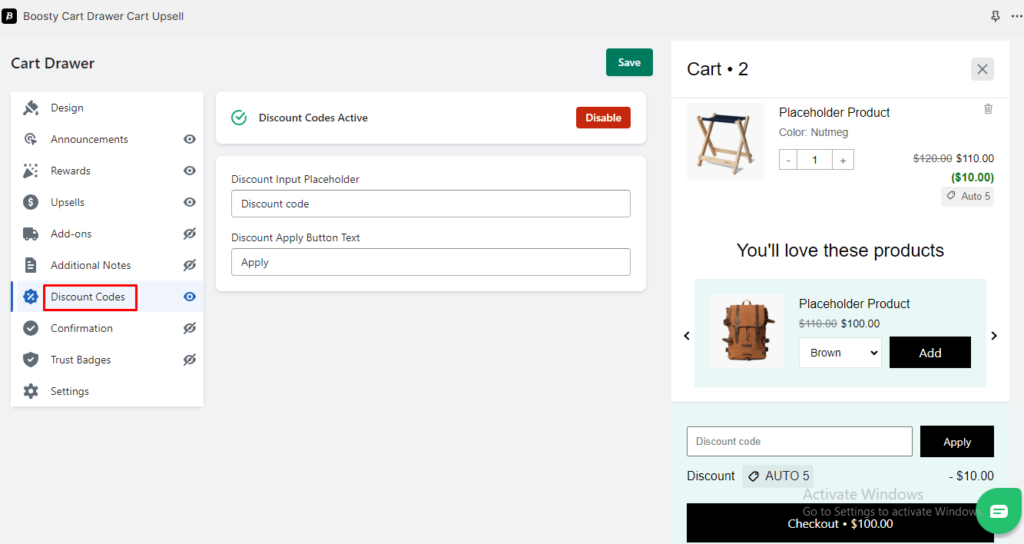The image size is (1024, 544).
Task: Open the chat support bubble
Action: point(999,511)
